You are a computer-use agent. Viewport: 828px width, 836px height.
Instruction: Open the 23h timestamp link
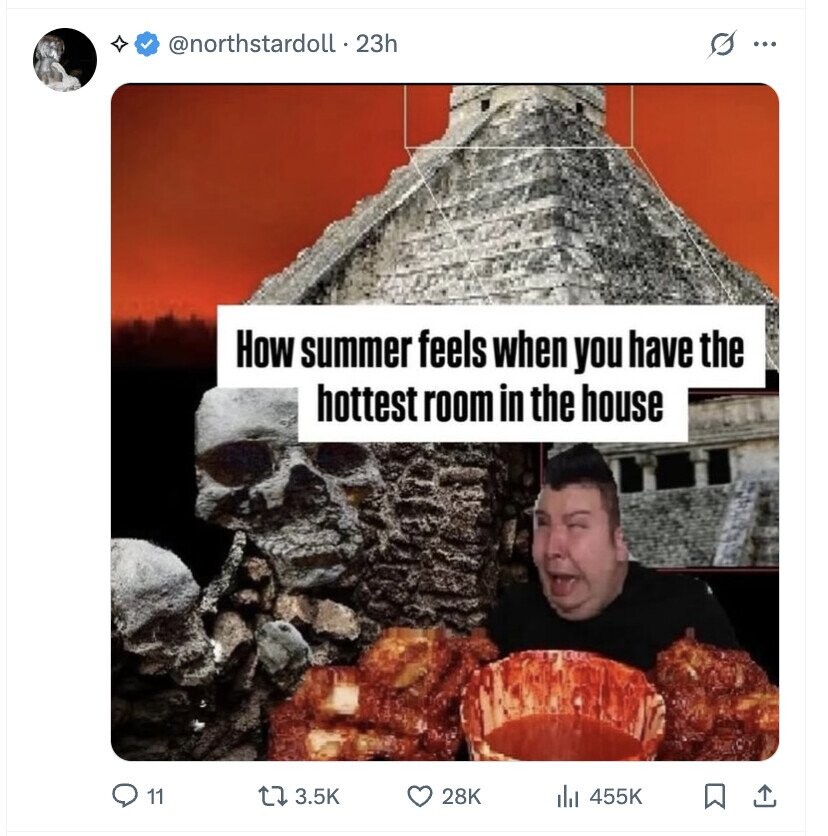coord(376,44)
